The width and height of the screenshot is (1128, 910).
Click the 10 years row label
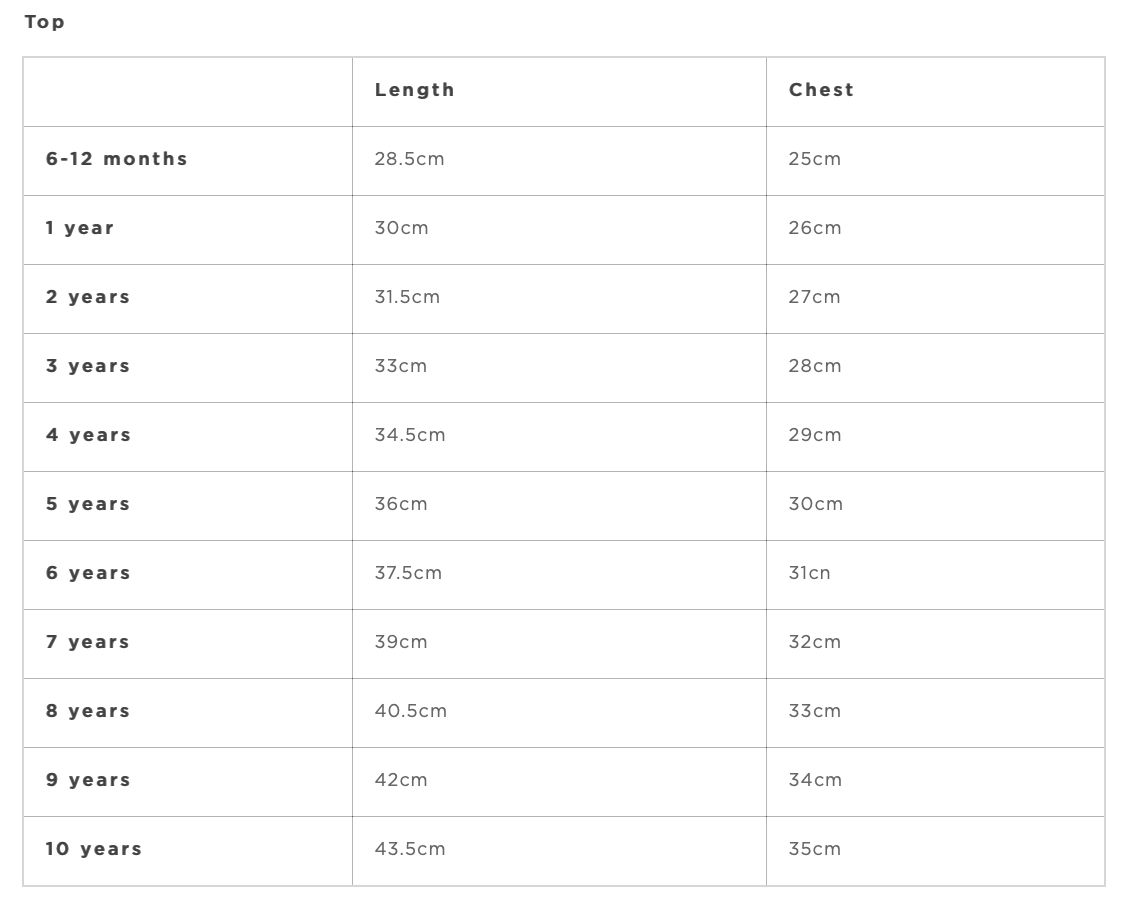coord(94,849)
